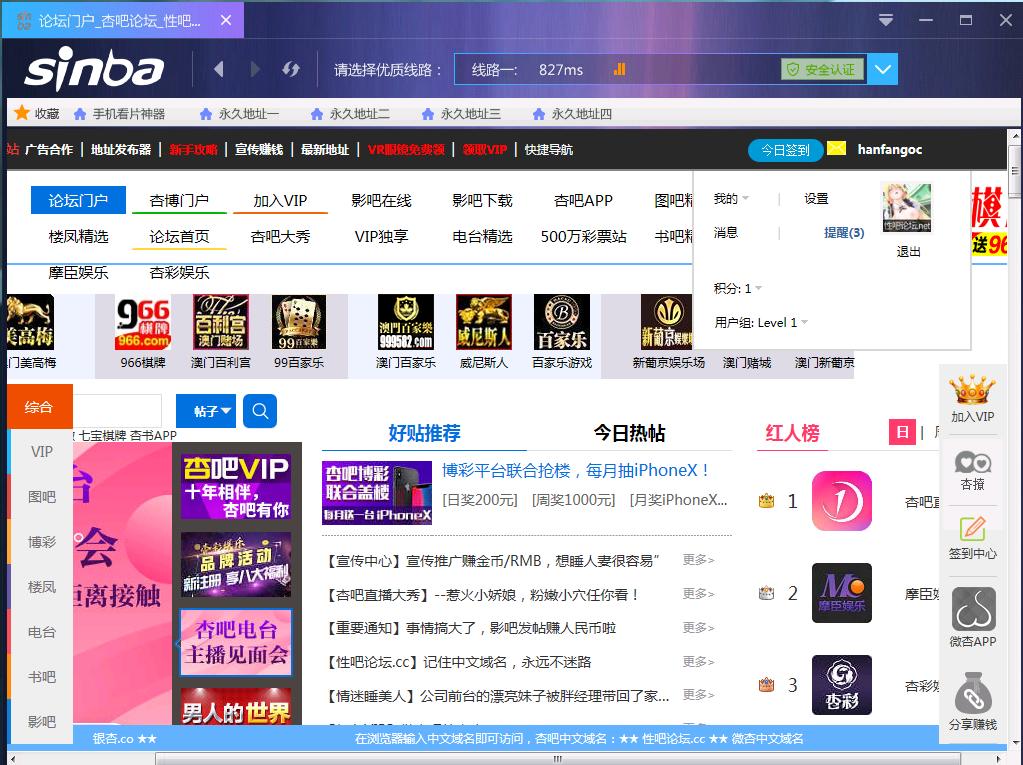Select 图吧 in the left sidebar

point(42,497)
